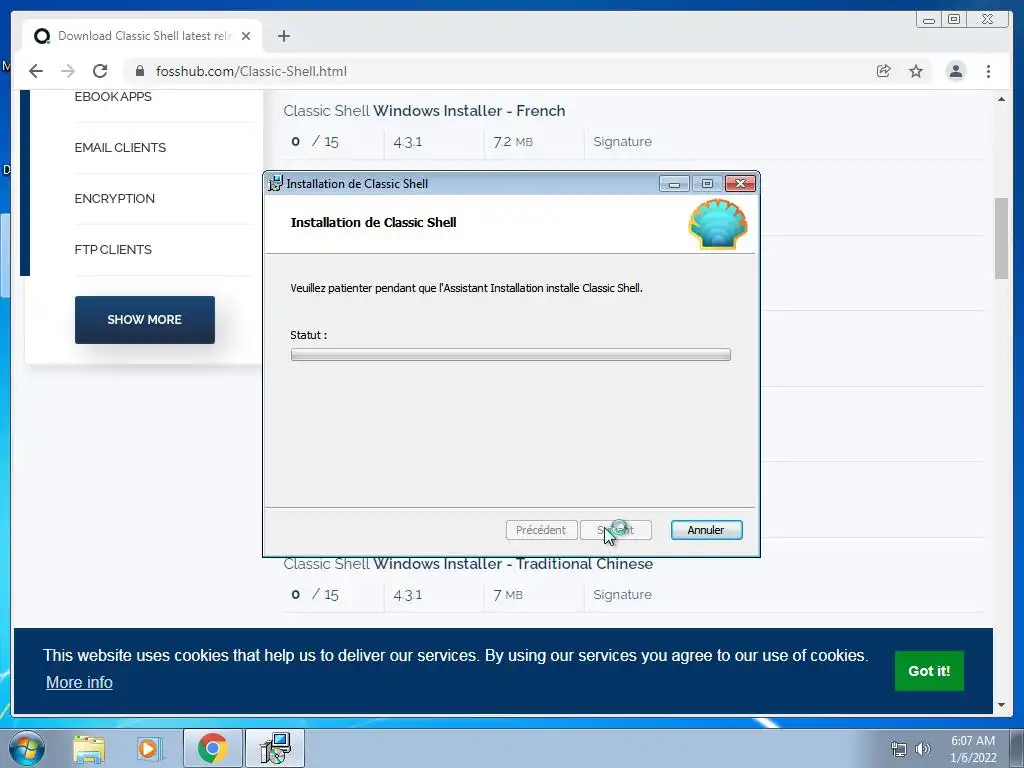The width and height of the screenshot is (1024, 768).
Task: Click page scrollbar down arrow
Action: click(x=1001, y=705)
